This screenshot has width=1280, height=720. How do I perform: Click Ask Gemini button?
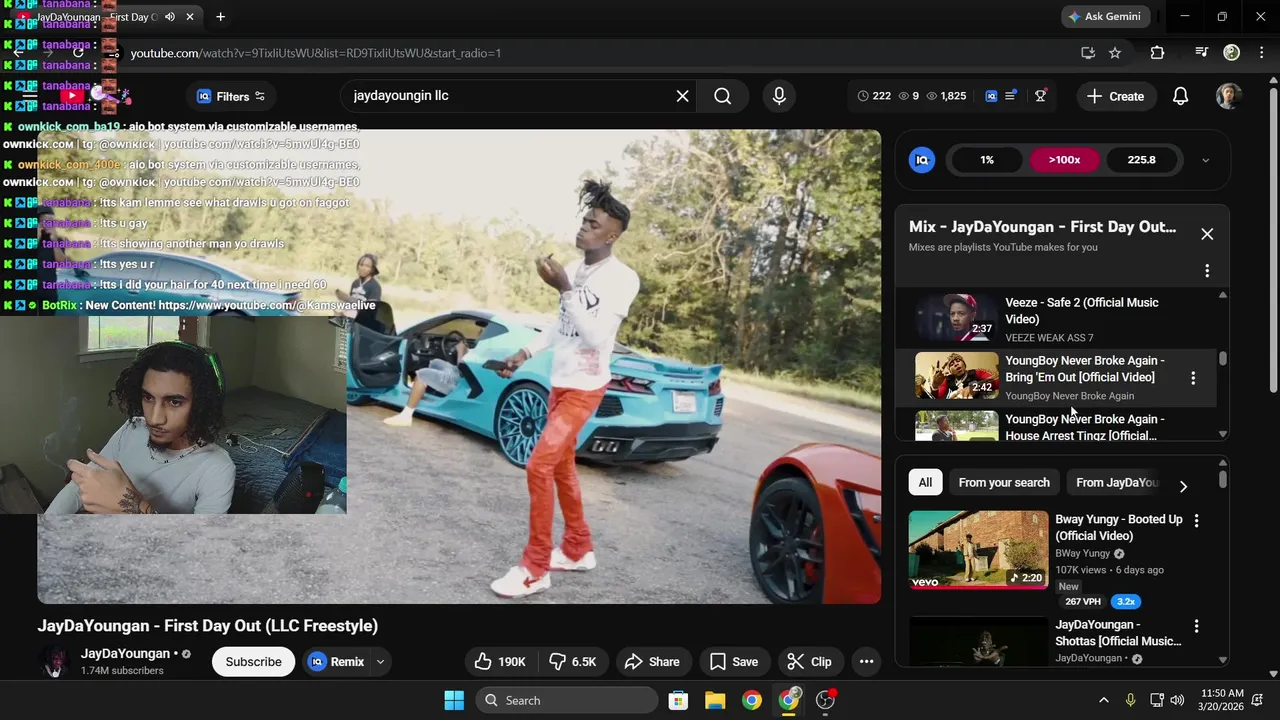click(1104, 17)
